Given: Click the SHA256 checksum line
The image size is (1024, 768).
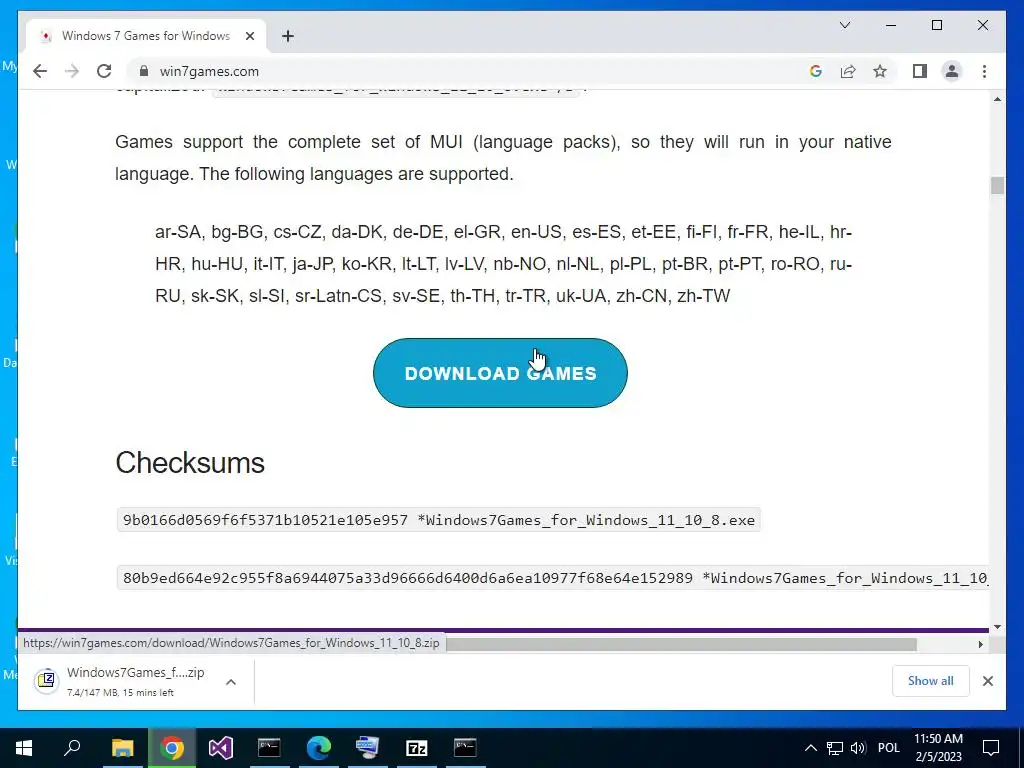Looking at the screenshot, I should click(555, 578).
